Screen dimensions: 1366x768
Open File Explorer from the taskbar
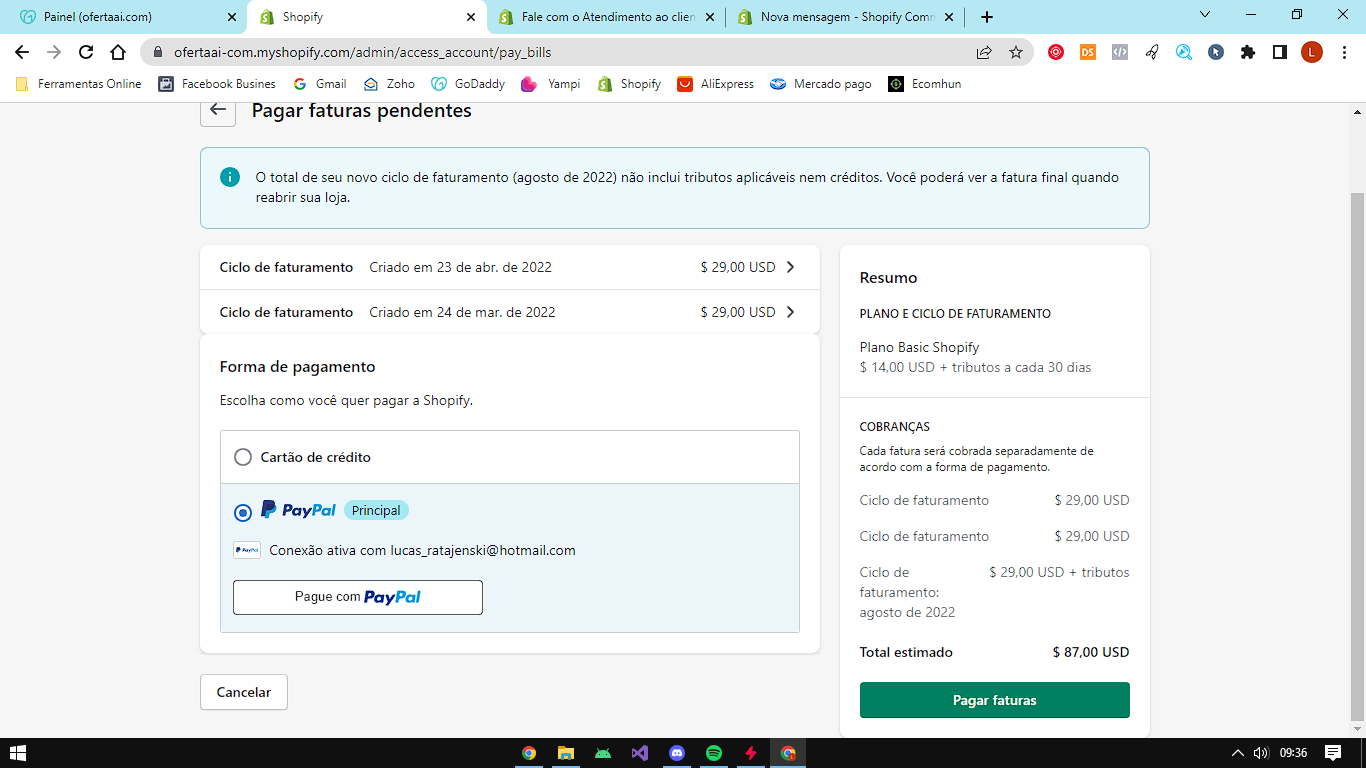(x=566, y=753)
